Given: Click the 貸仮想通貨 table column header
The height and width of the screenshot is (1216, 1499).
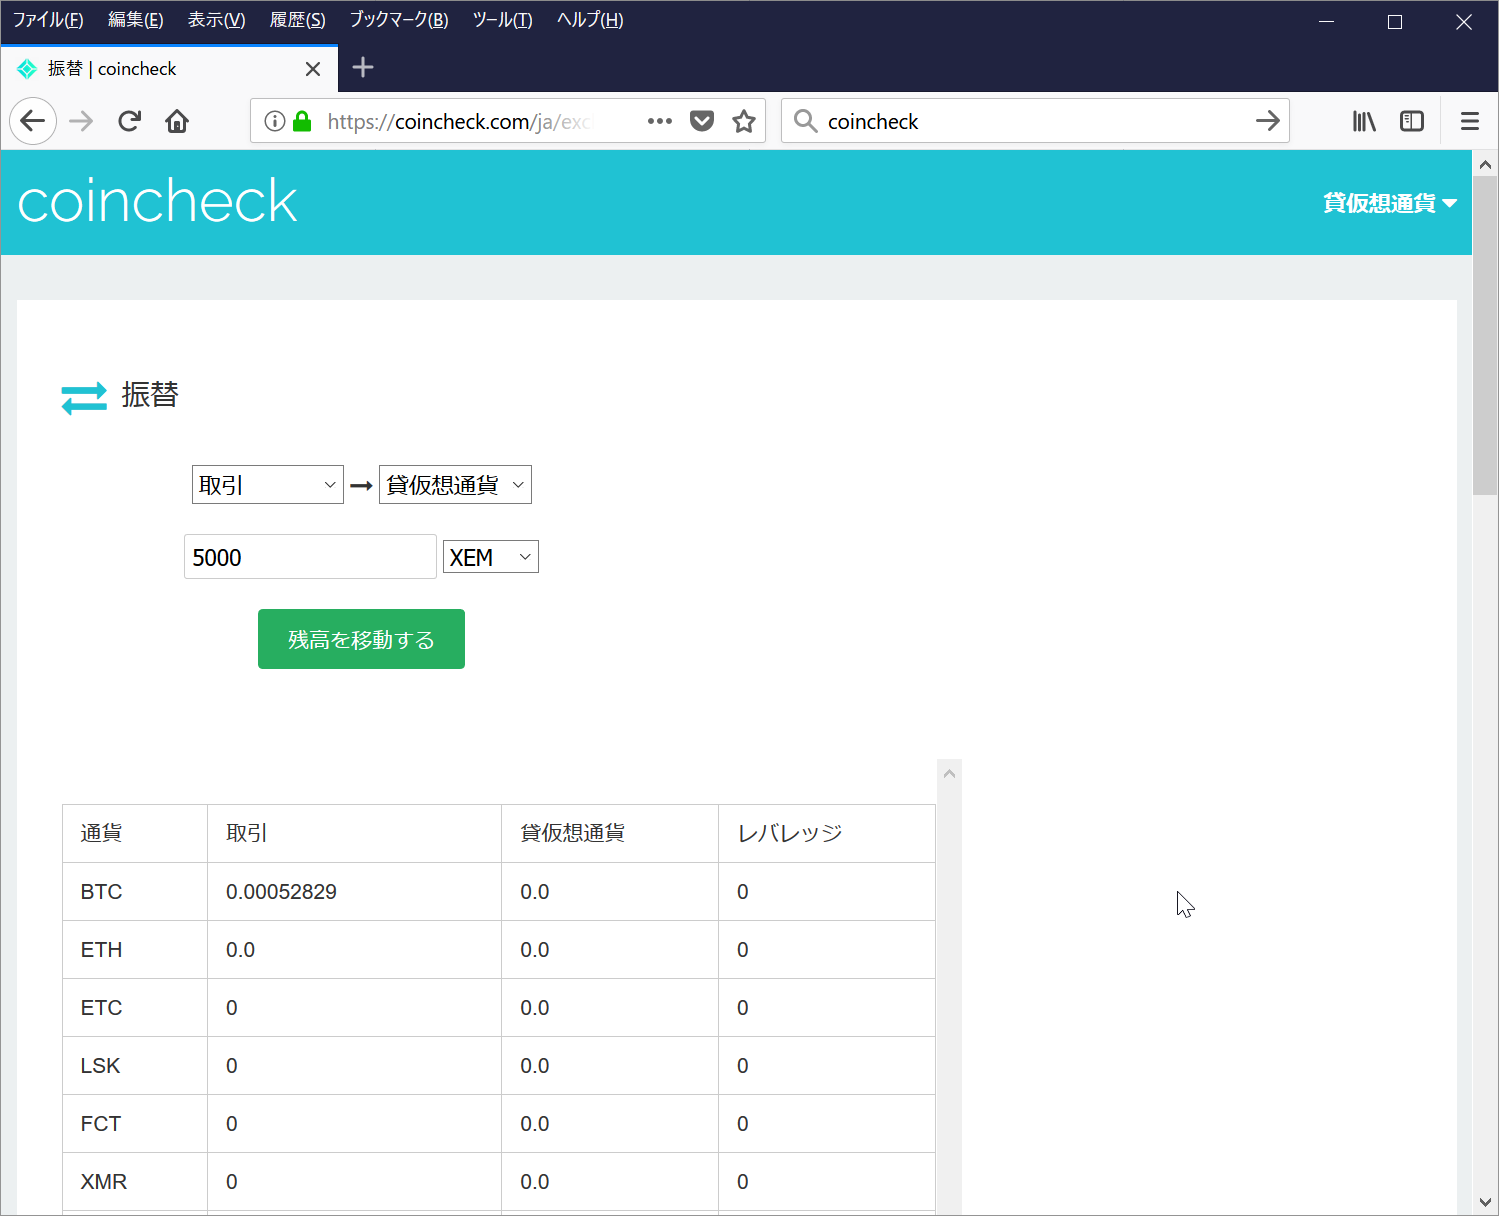Looking at the screenshot, I should (610, 833).
